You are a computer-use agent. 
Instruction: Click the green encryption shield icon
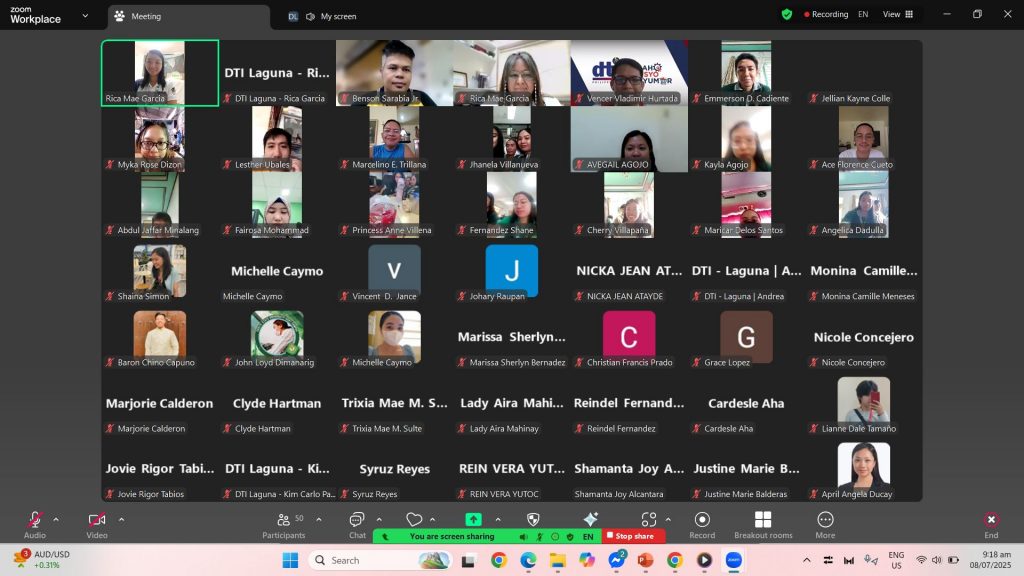787,15
